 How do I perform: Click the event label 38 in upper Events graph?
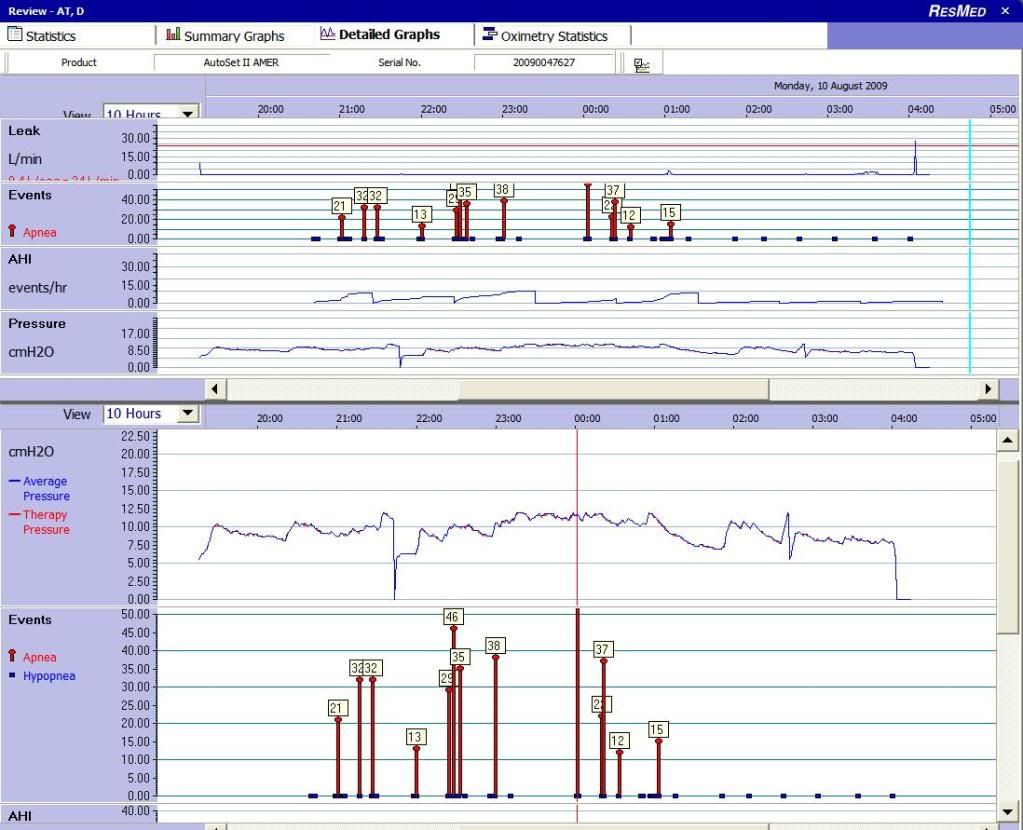502,190
